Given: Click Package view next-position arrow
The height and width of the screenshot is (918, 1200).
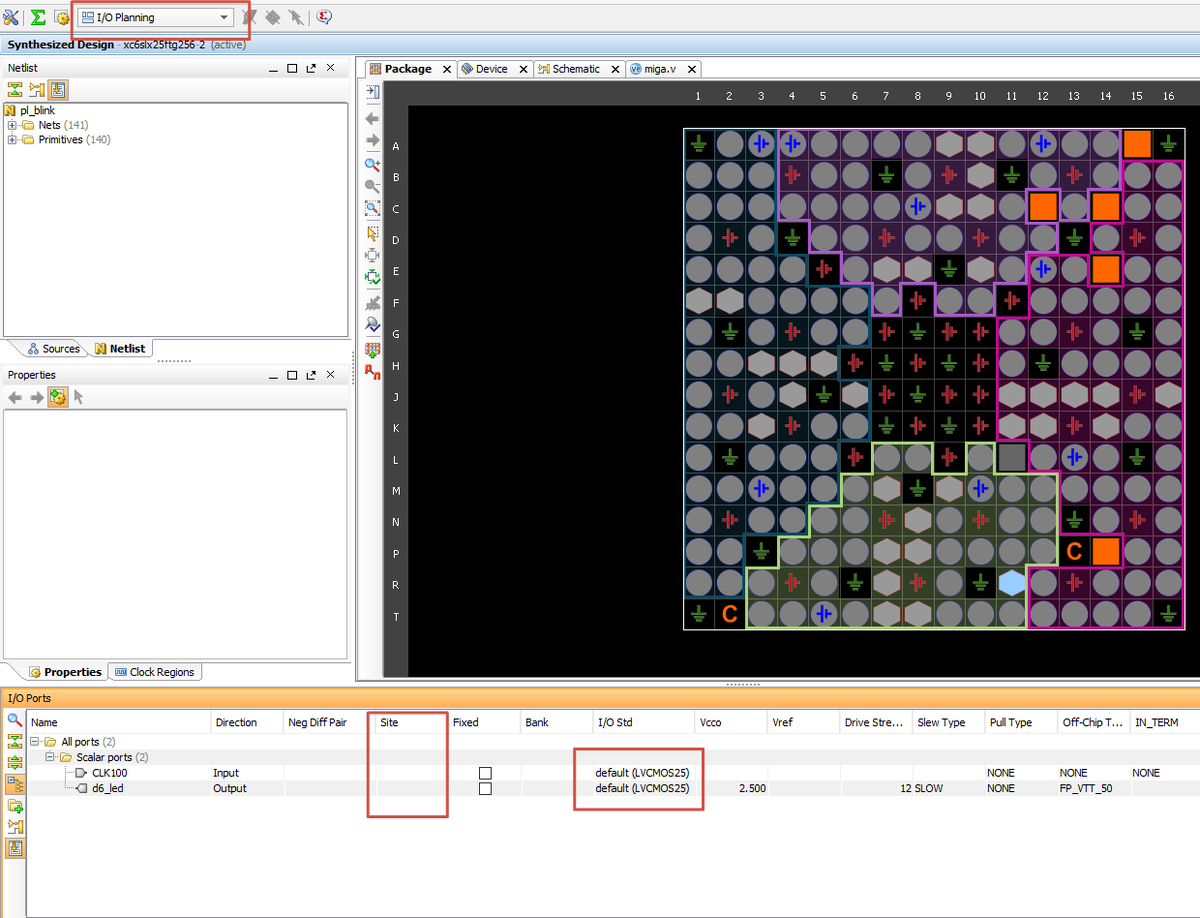Looking at the screenshot, I should pyautogui.click(x=372, y=140).
